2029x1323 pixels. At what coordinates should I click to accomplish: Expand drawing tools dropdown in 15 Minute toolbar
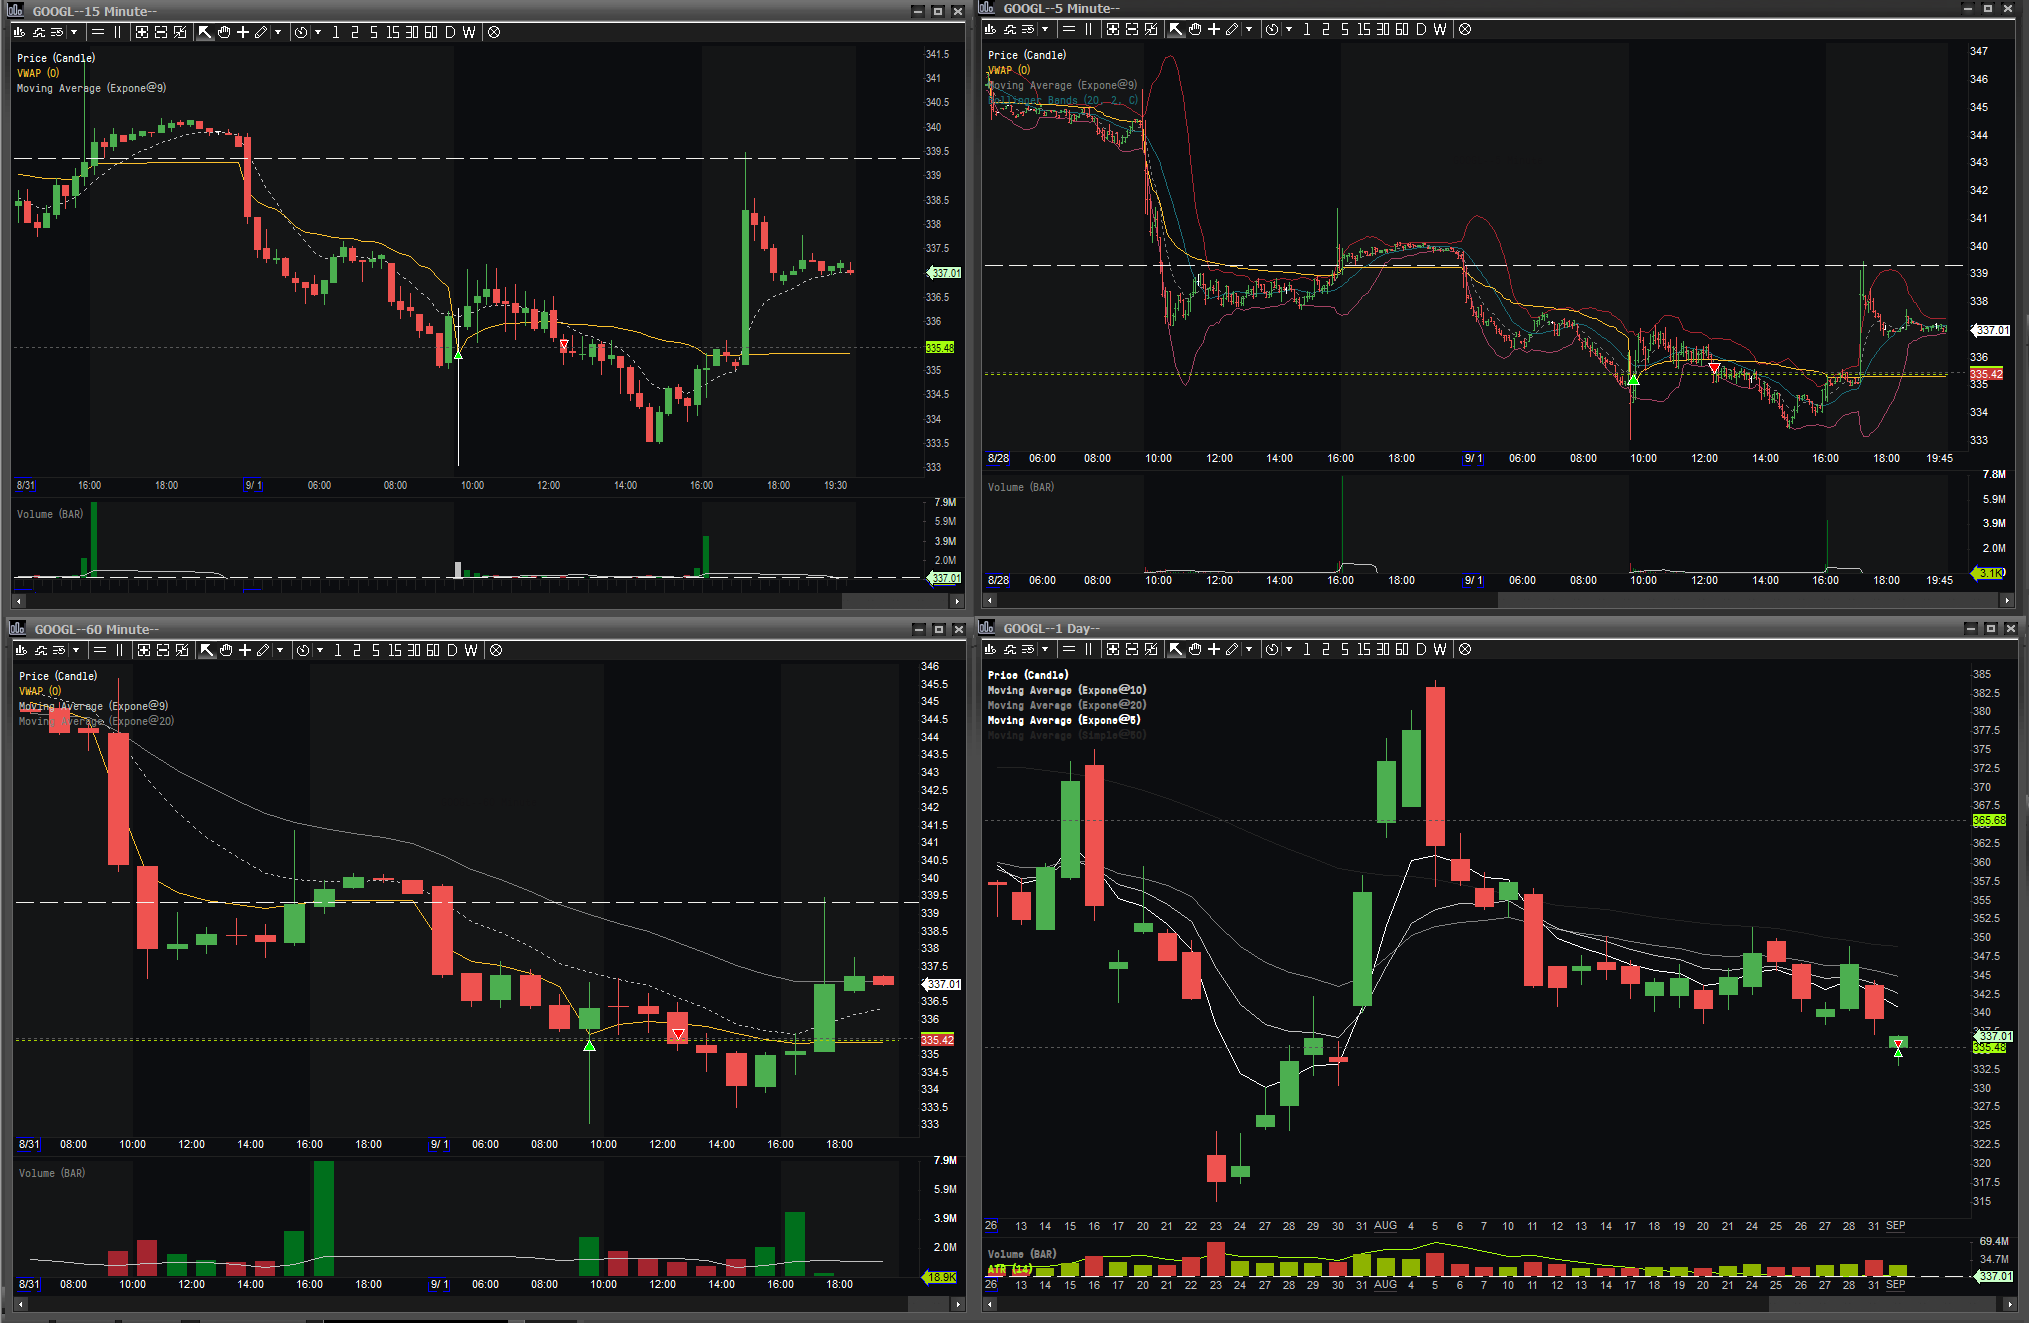pos(278,32)
